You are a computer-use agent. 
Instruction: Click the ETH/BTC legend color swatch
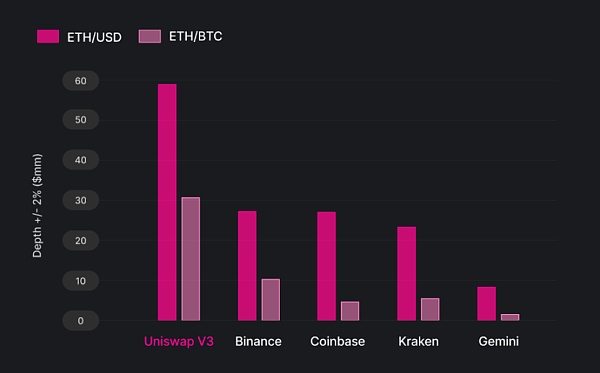pos(150,36)
